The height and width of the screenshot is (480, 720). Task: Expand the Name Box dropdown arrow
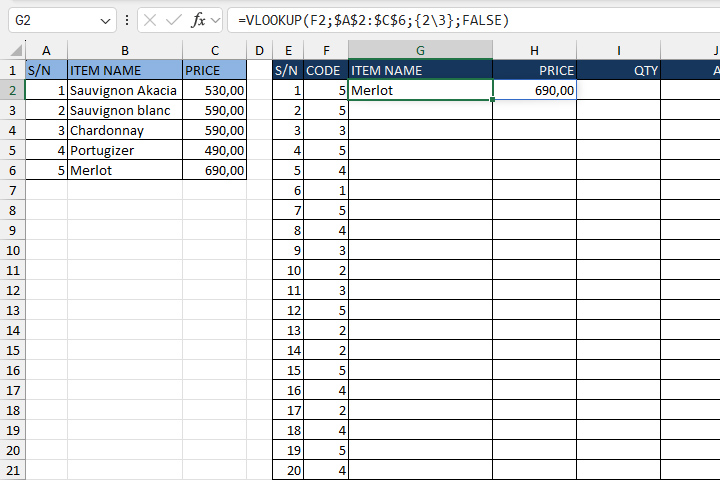106,20
